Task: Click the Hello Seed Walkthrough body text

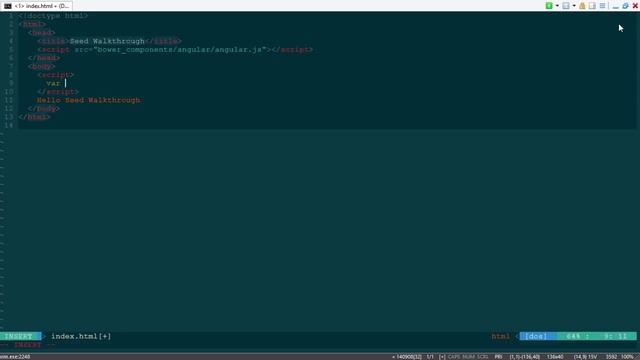Action: tap(89, 100)
